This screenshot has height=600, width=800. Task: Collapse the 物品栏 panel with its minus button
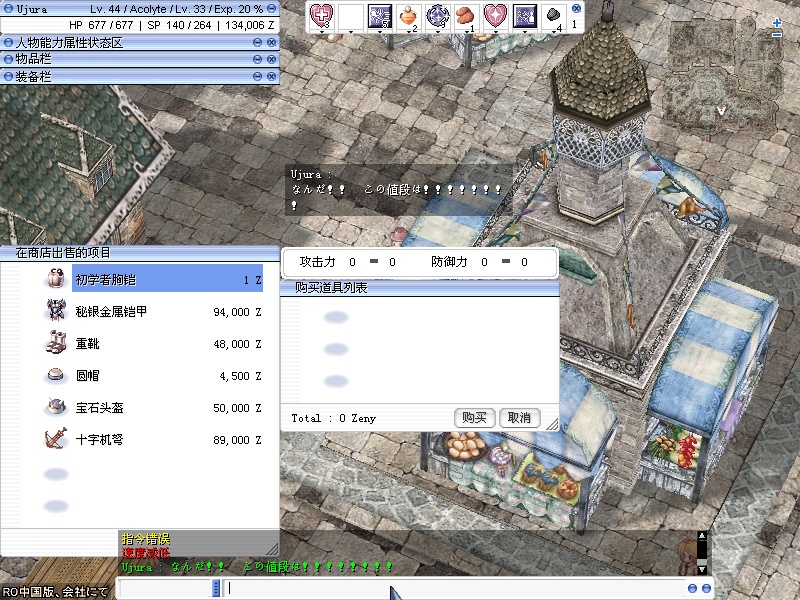coord(257,59)
